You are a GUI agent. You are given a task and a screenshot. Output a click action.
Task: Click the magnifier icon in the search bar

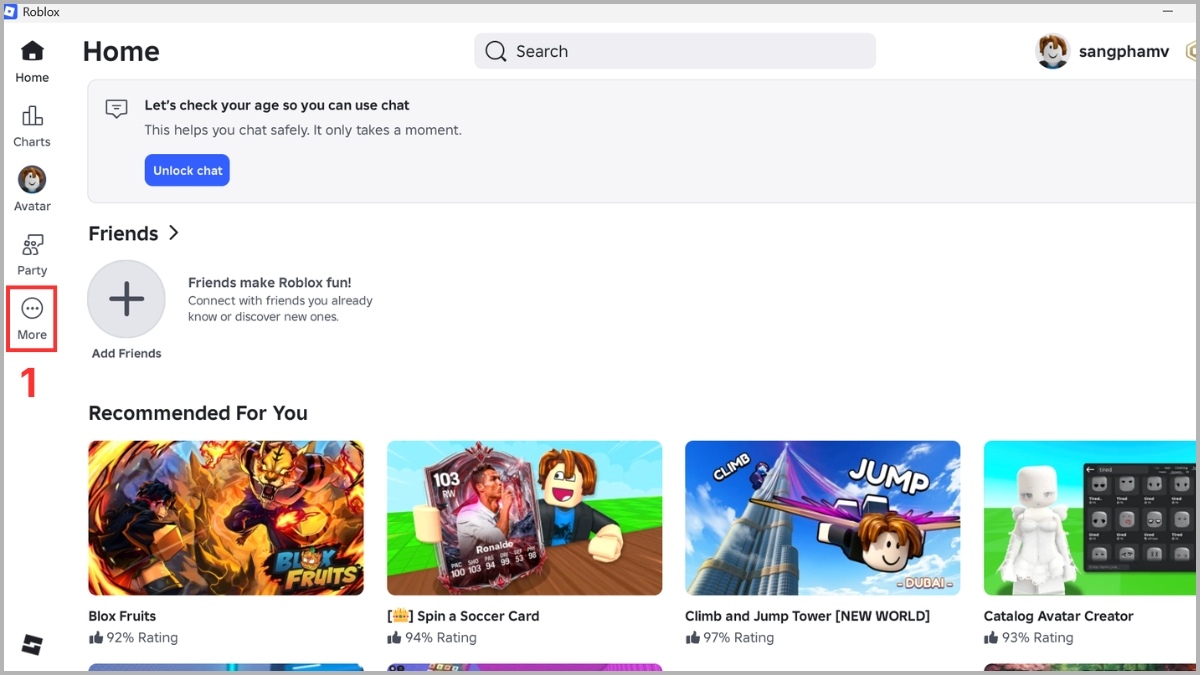click(x=495, y=51)
